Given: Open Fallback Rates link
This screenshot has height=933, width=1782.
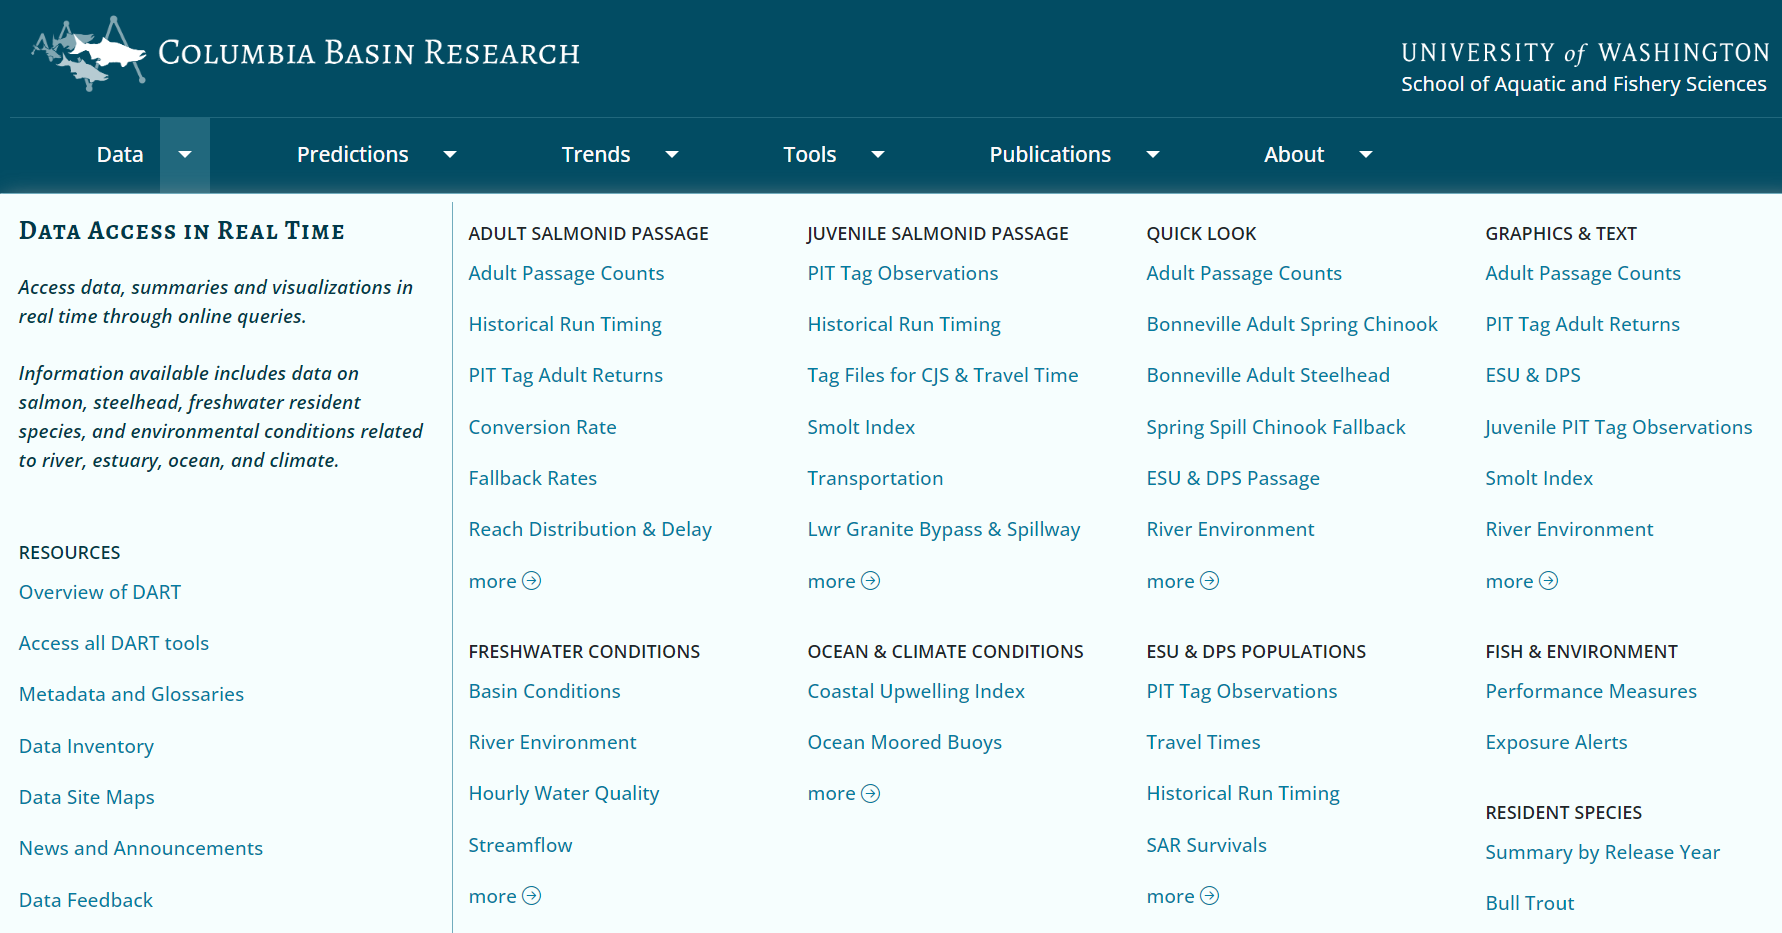Looking at the screenshot, I should [533, 478].
